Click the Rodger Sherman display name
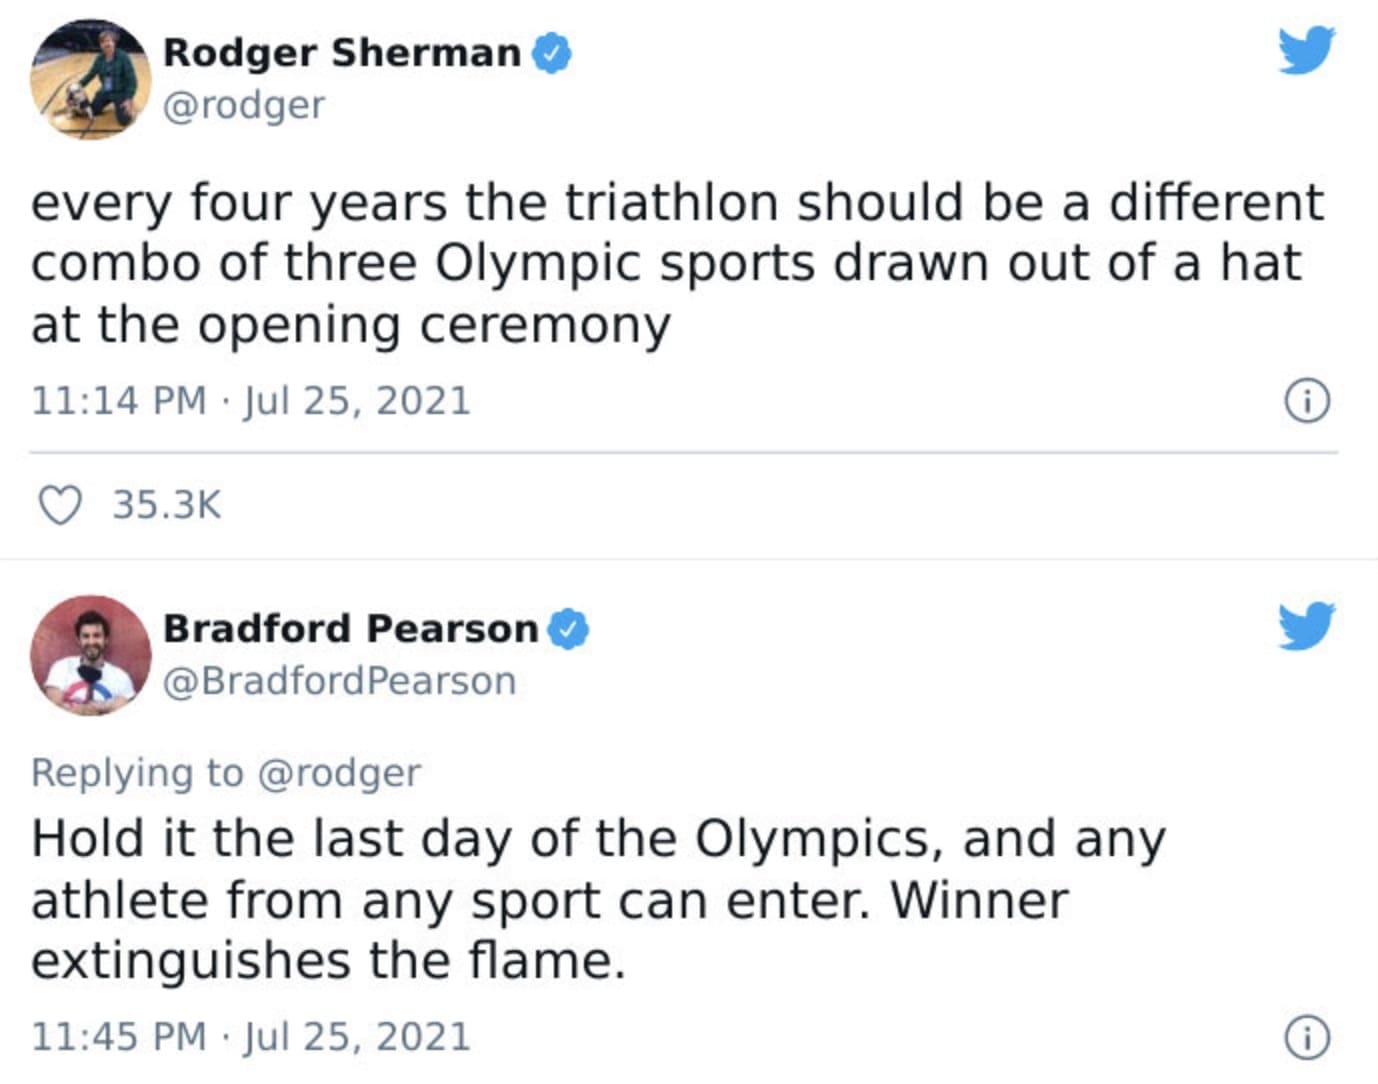Viewport: 1378px width, 1084px height. point(341,53)
